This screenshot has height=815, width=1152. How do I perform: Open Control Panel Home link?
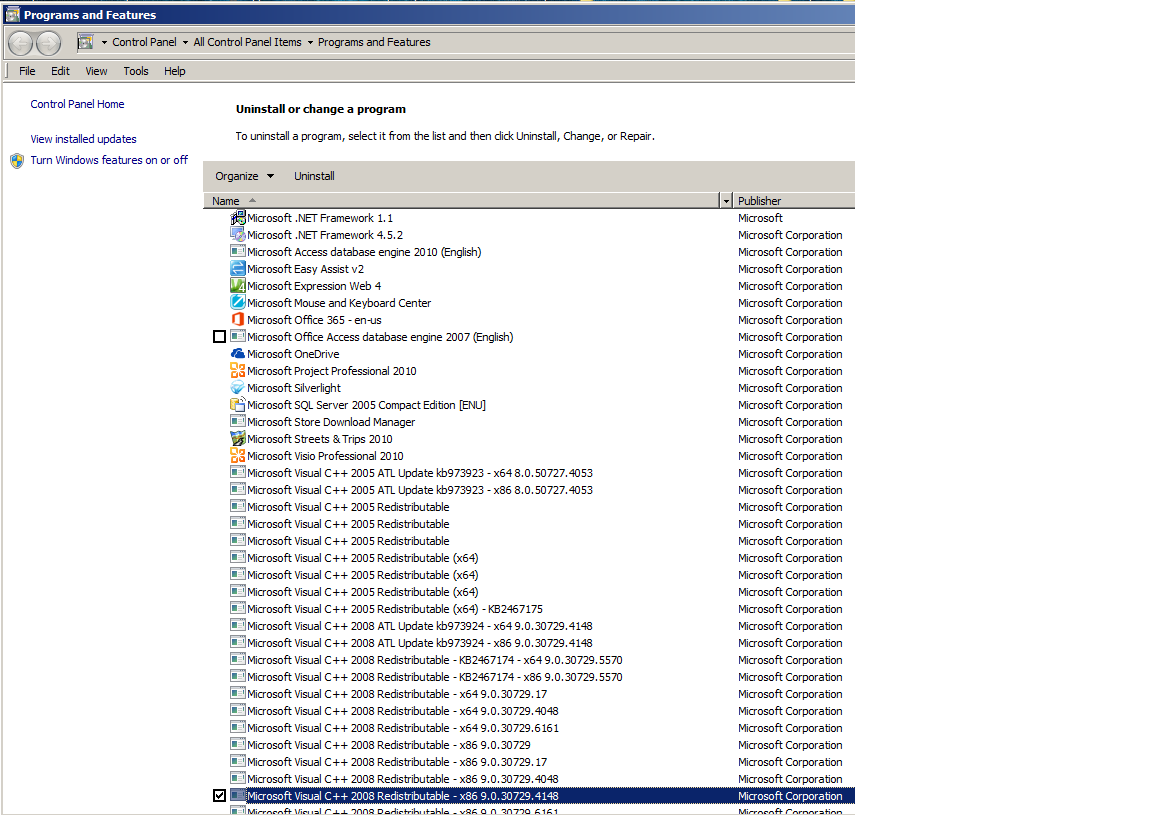(x=77, y=104)
